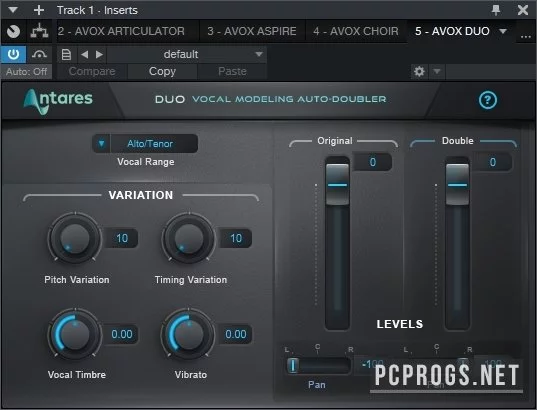537x410 pixels.
Task: Click the Compare button
Action: coord(92,71)
